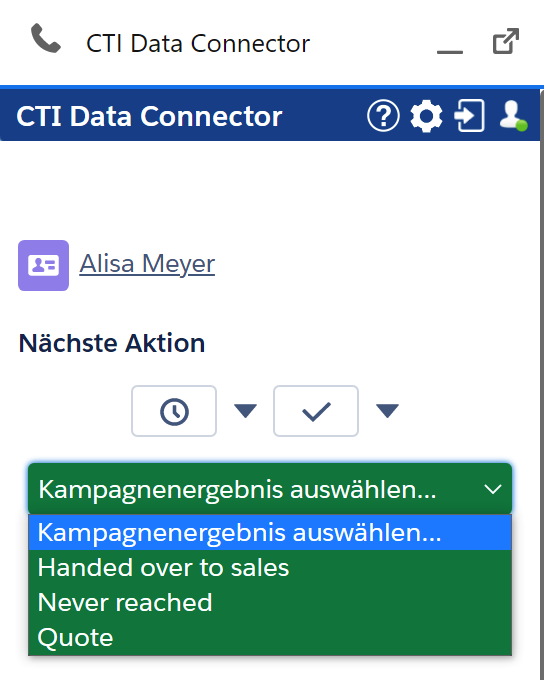Open the help question mark icon
544x680 pixels.
click(x=383, y=116)
